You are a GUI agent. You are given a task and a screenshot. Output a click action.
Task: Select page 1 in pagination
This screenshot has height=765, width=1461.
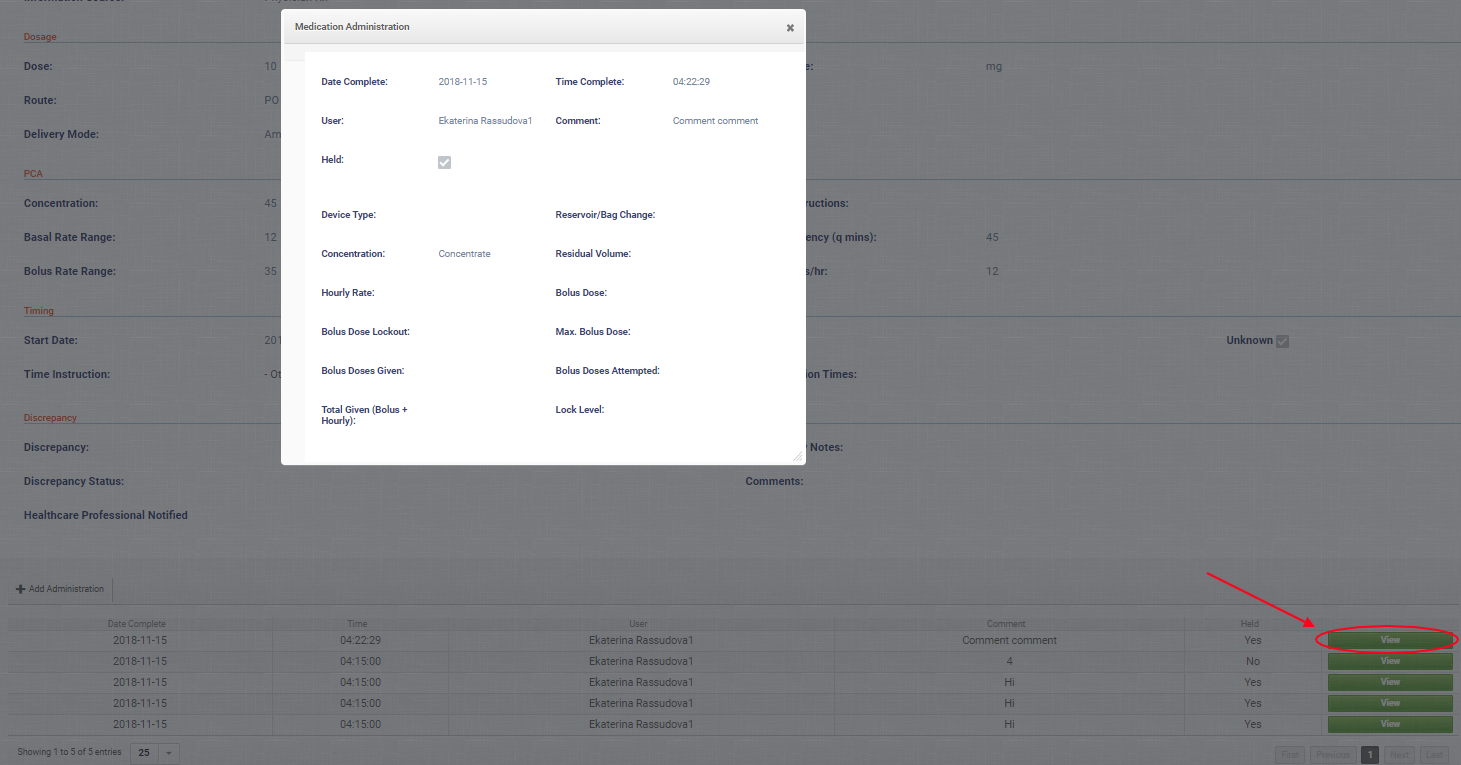tap(1370, 755)
